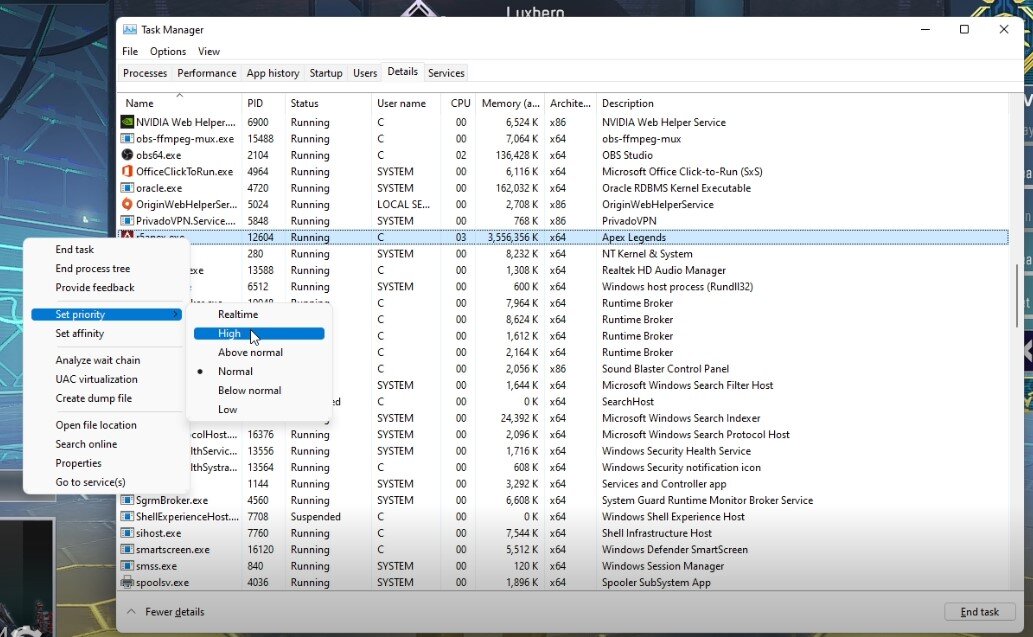Click the oracle.exe process icon
Screen dimensions: 1033x637
pyautogui.click(x=127, y=188)
